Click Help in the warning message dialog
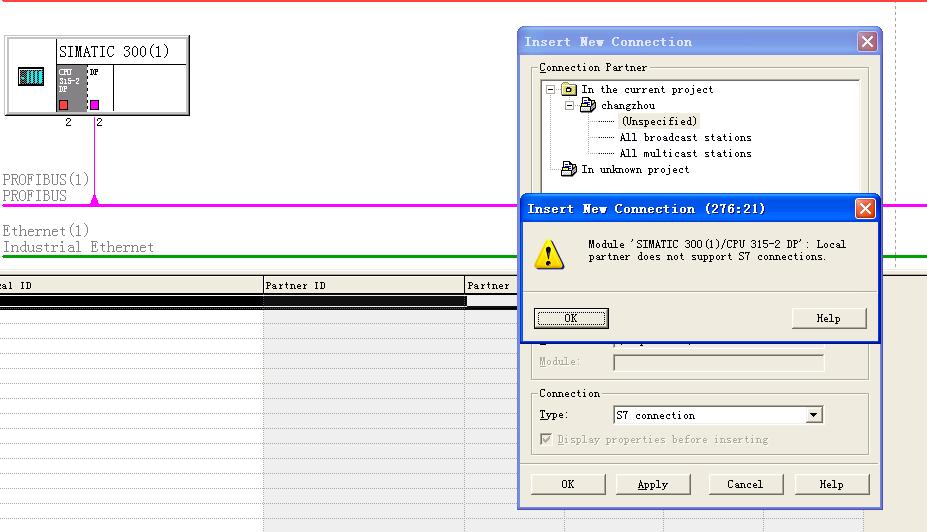 [x=829, y=318]
